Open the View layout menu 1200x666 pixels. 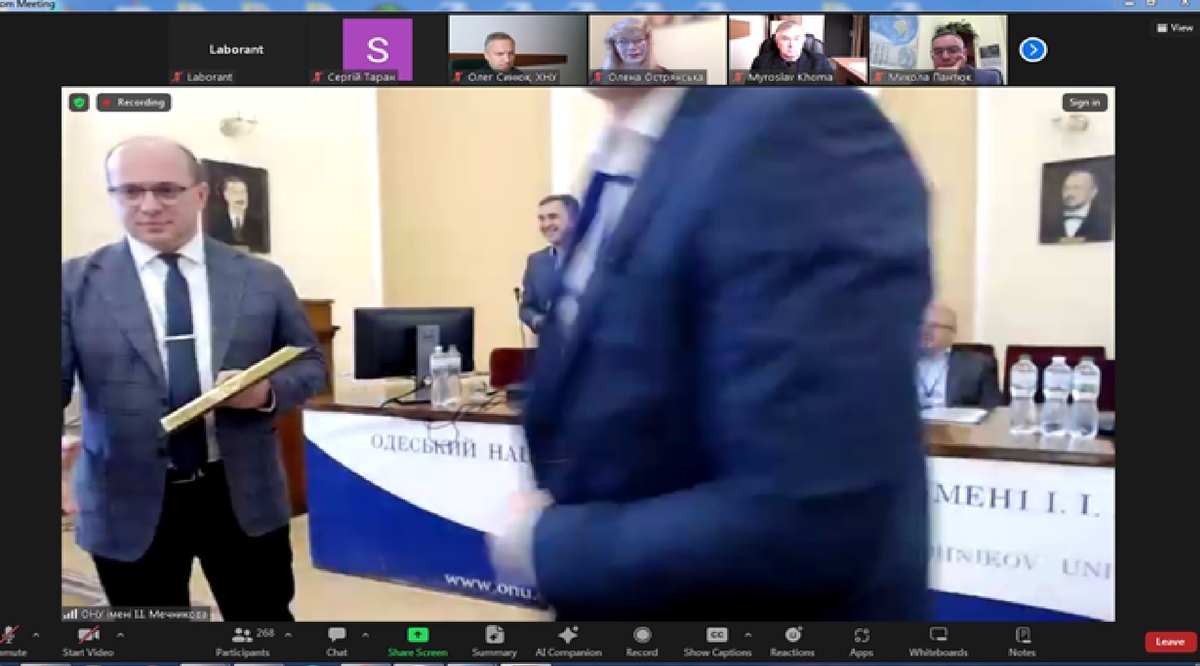tap(1175, 28)
